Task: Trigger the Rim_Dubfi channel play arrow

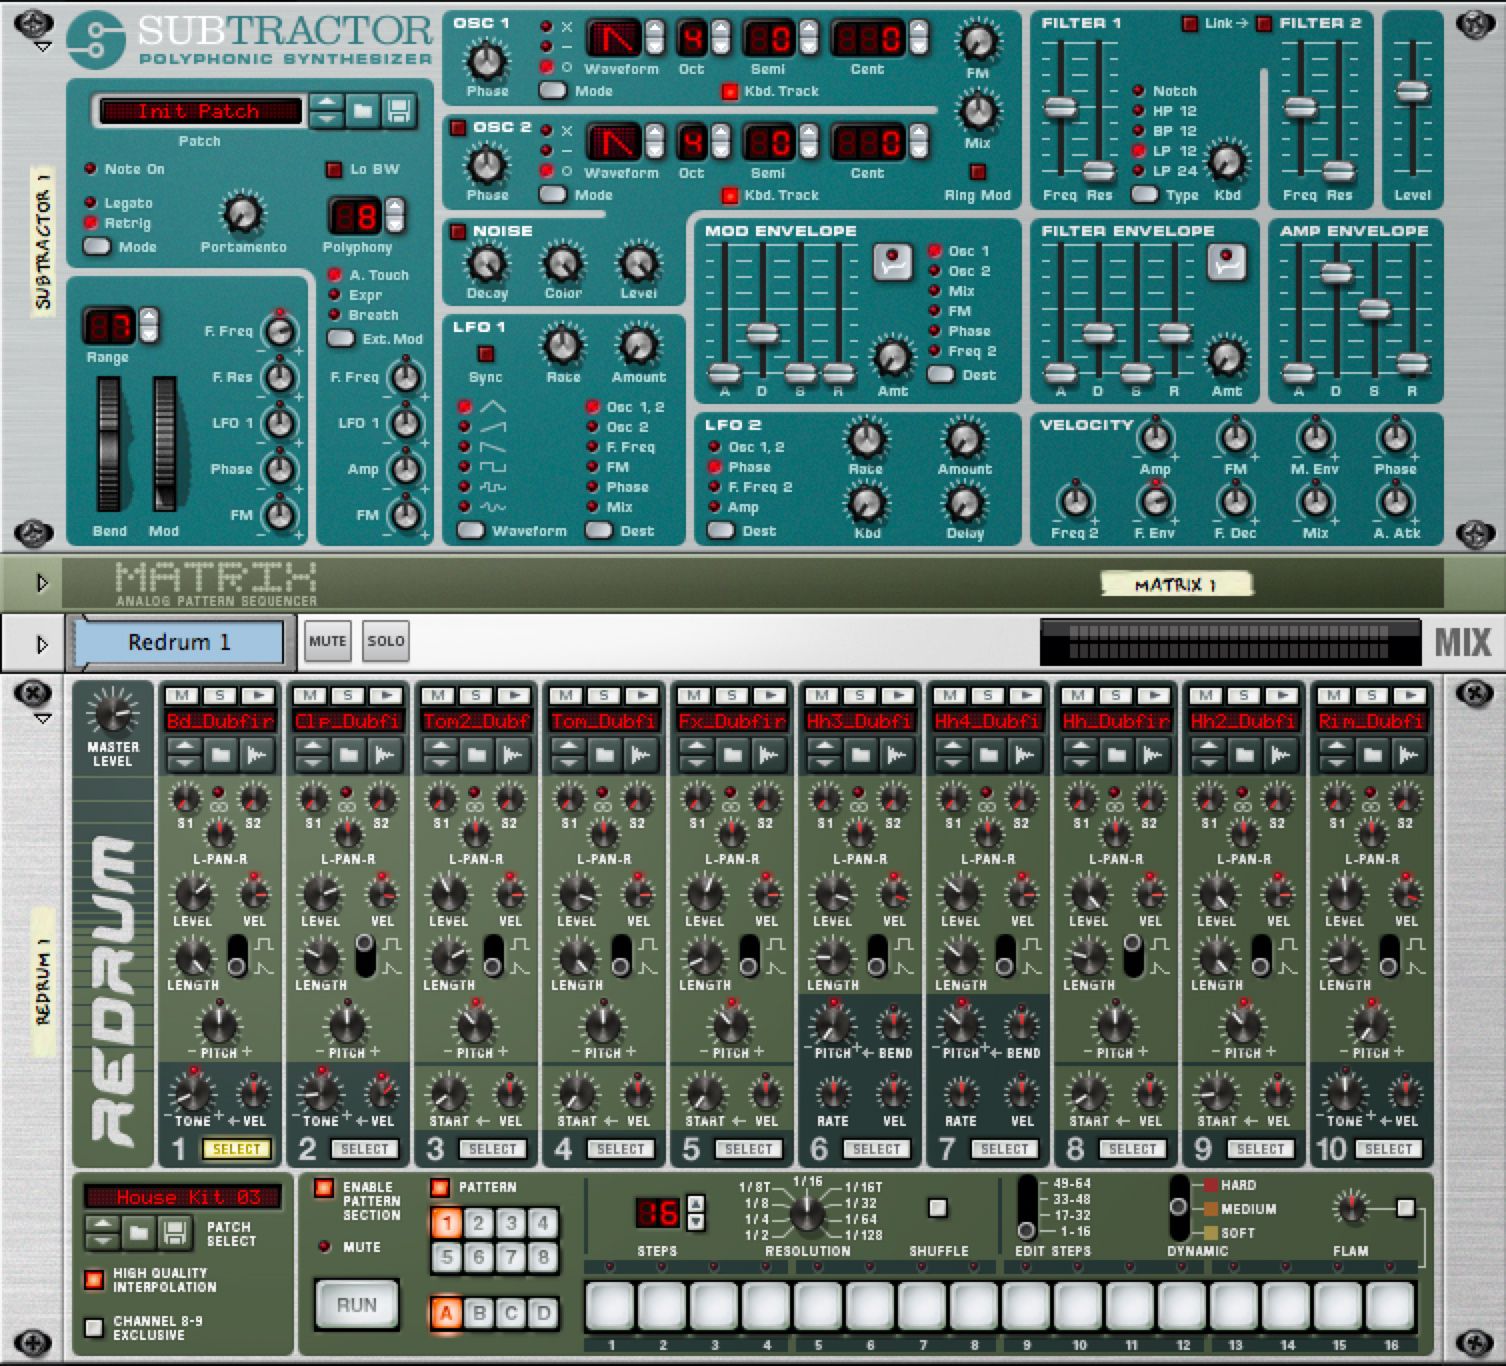Action: (x=1409, y=695)
